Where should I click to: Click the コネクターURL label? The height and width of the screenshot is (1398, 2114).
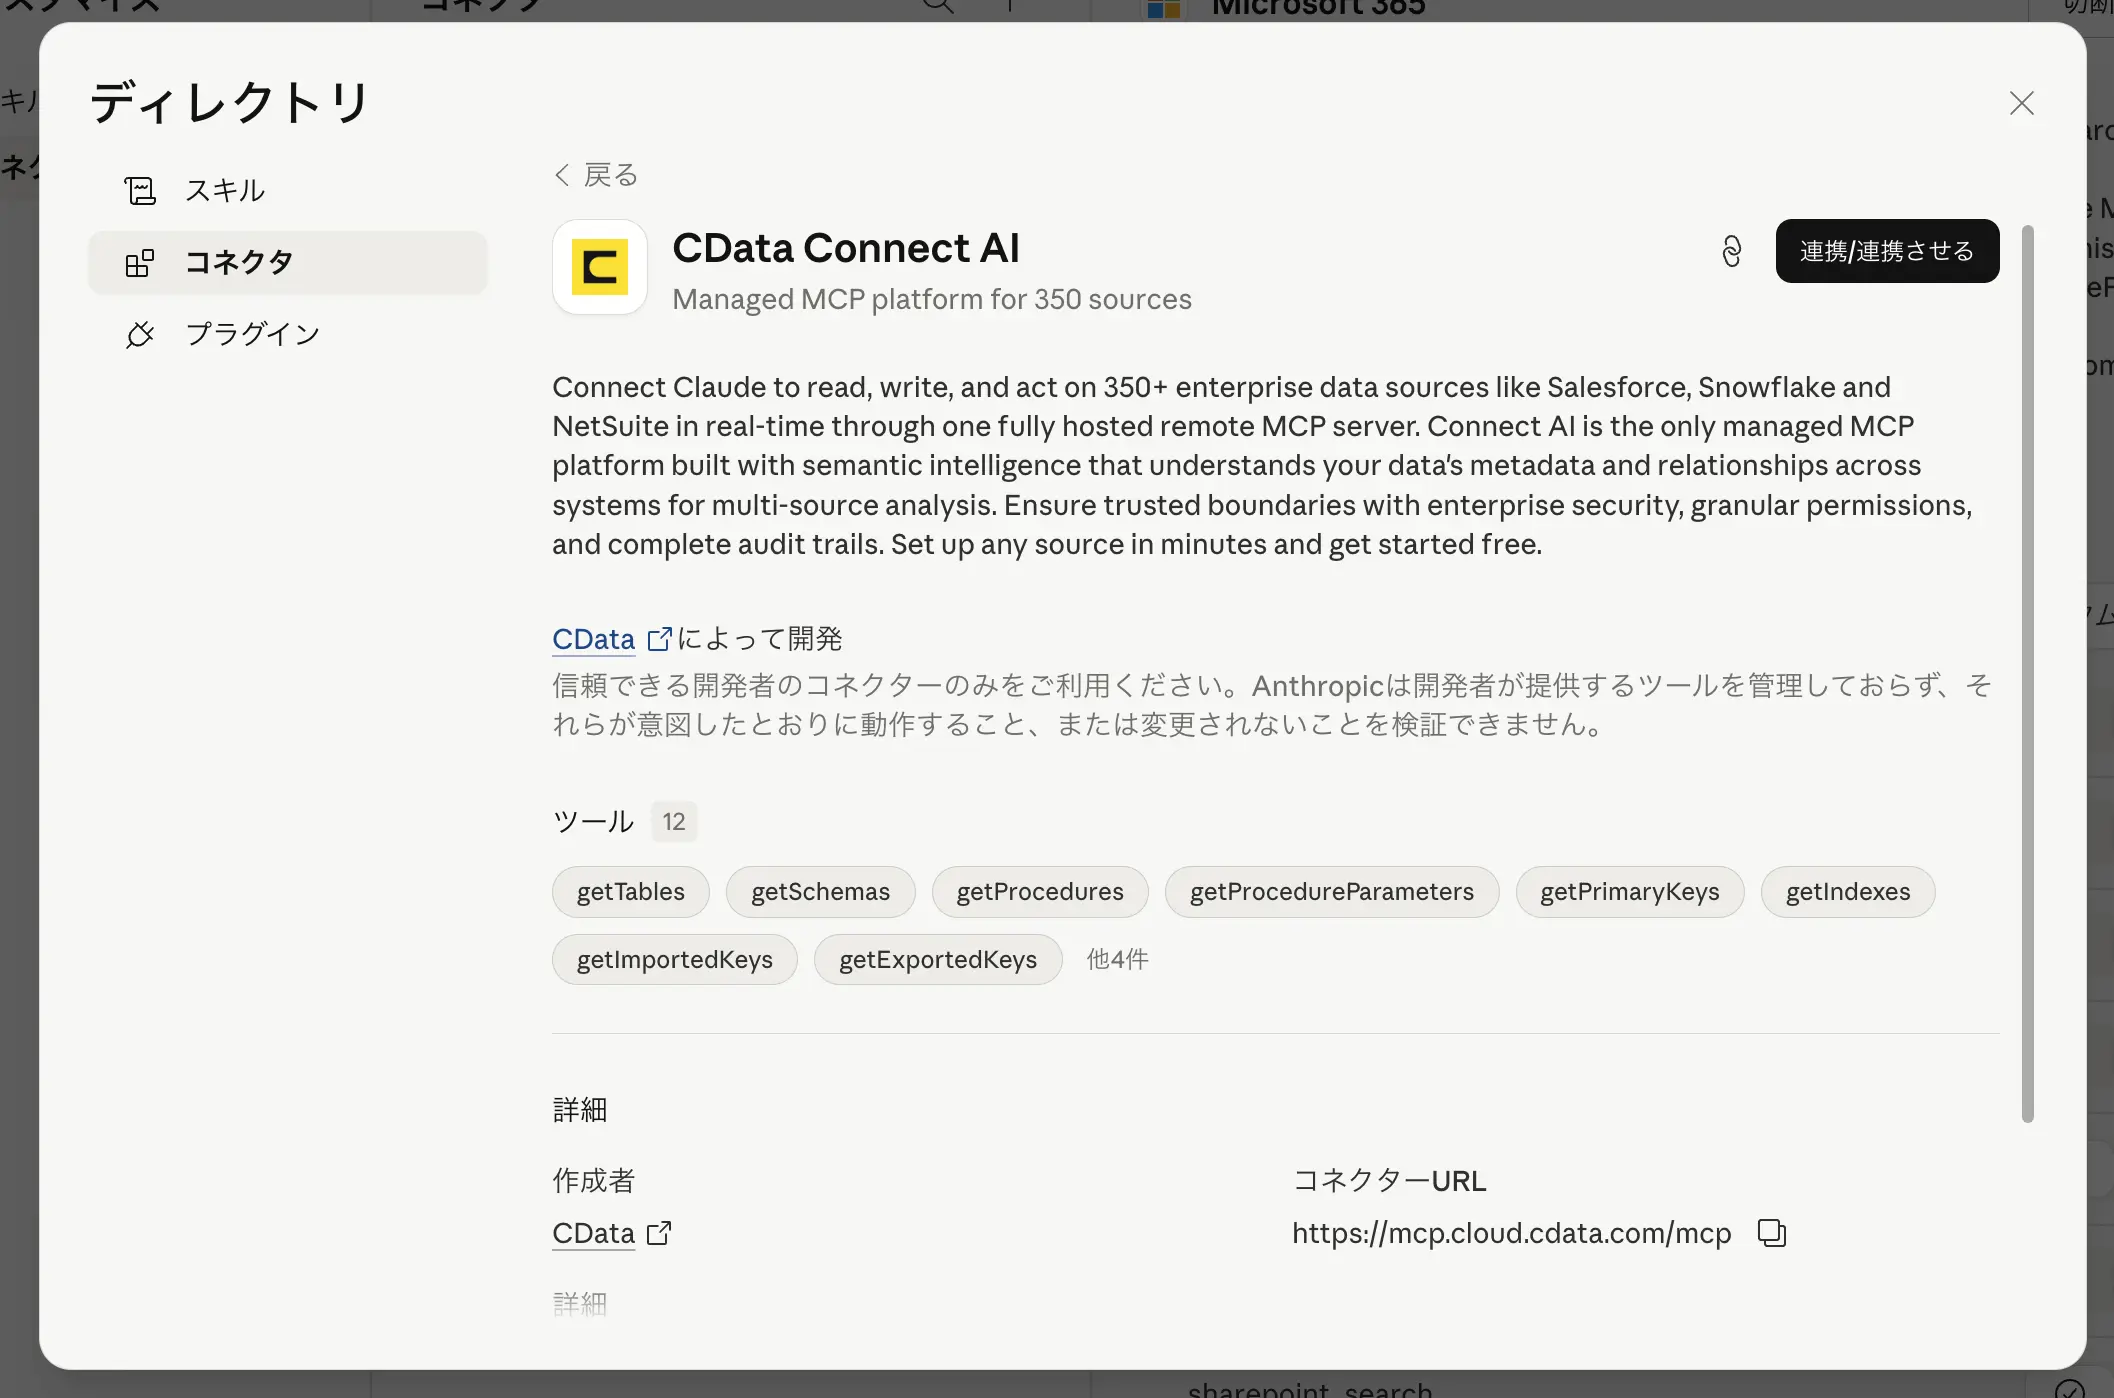(x=1390, y=1181)
